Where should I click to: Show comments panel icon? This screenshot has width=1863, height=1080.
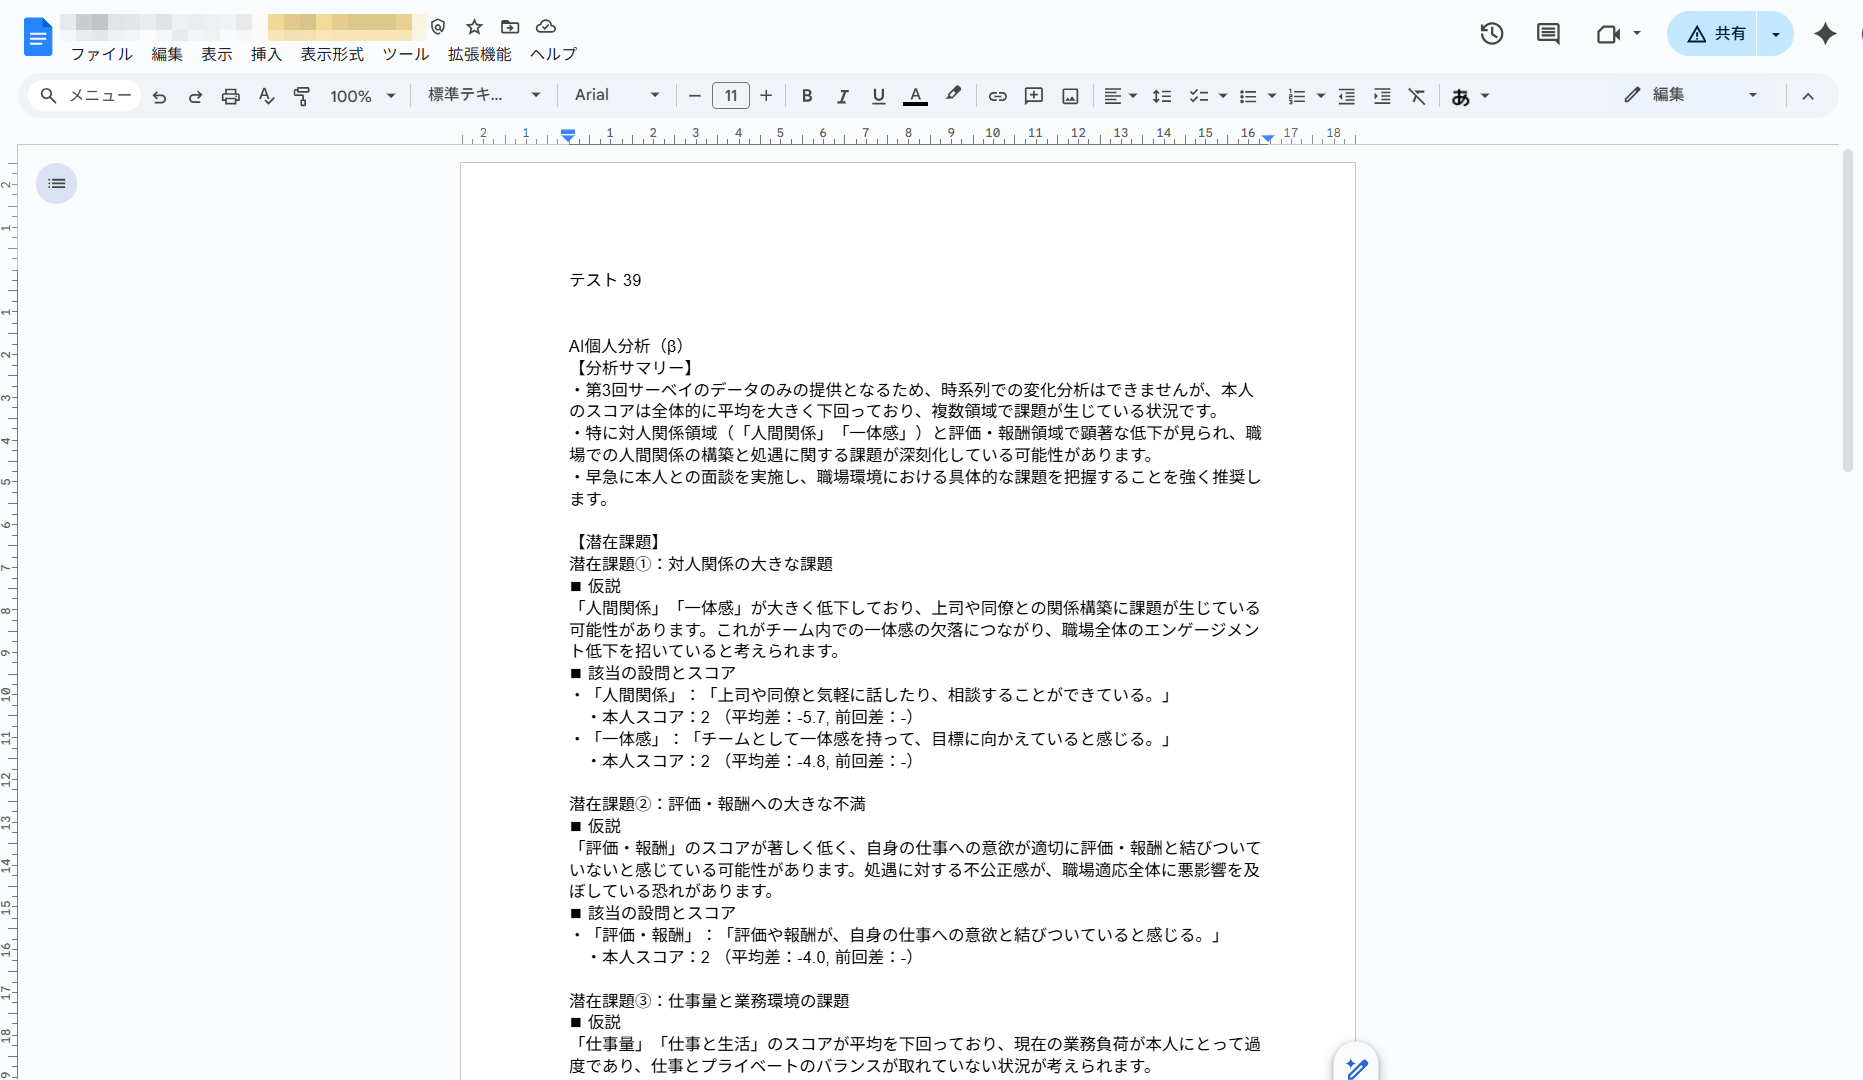(1548, 34)
